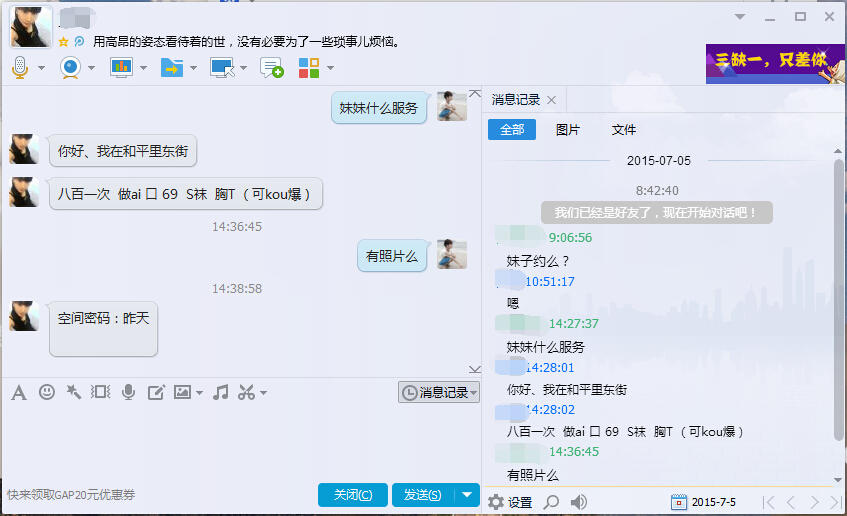Start a video call with webcam icon
This screenshot has width=847, height=516.
pyautogui.click(x=70, y=68)
